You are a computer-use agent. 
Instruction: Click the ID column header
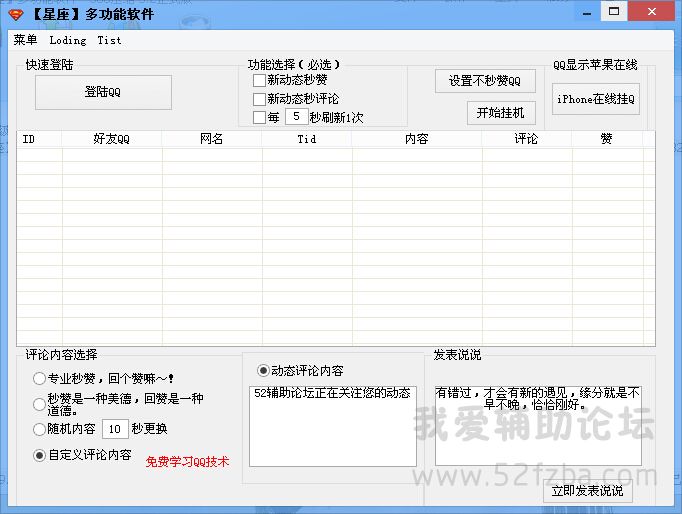39,139
